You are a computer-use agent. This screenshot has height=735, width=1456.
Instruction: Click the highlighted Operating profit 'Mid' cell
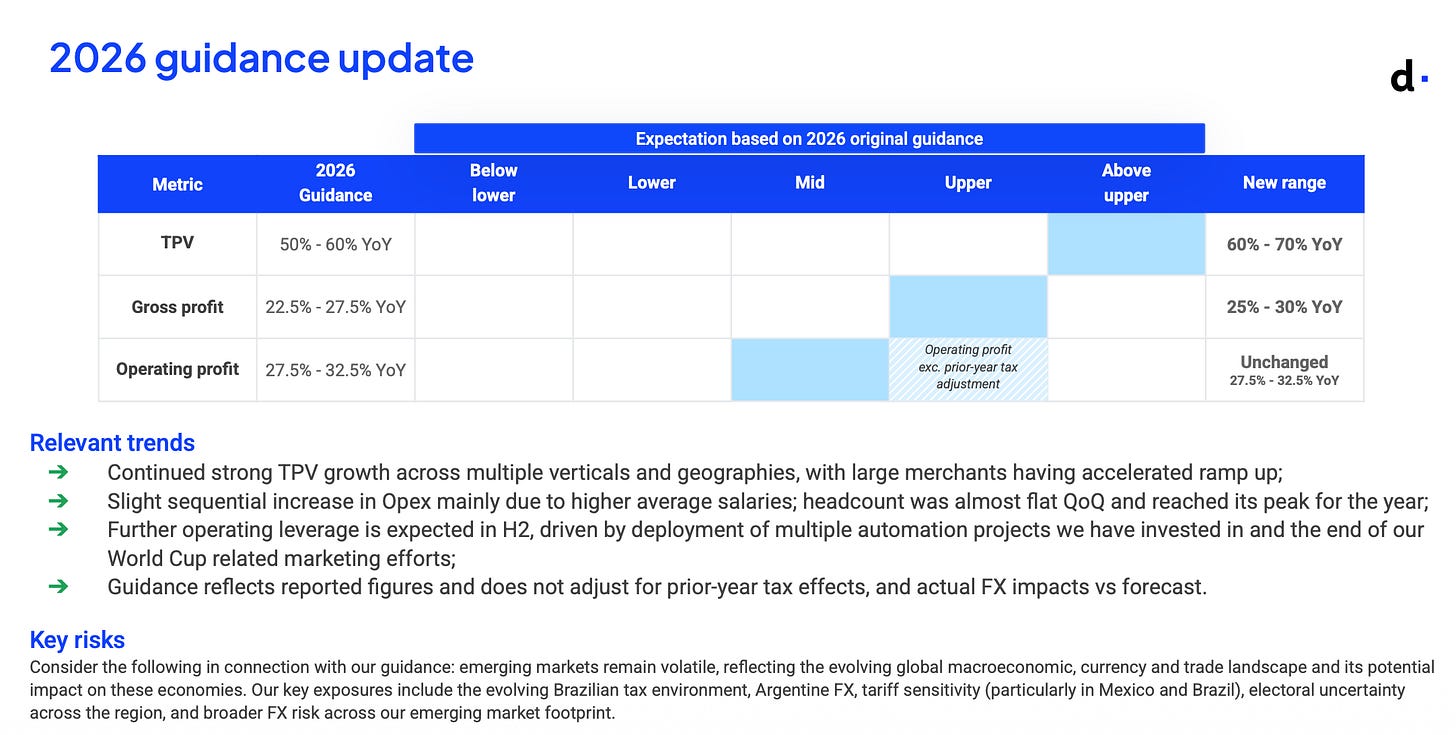click(810, 370)
